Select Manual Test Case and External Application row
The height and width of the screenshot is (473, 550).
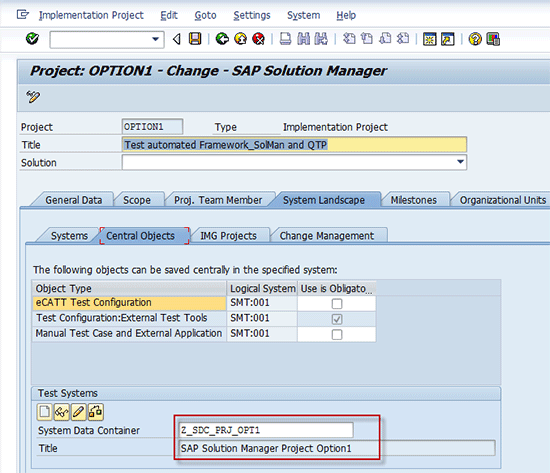pos(129,334)
